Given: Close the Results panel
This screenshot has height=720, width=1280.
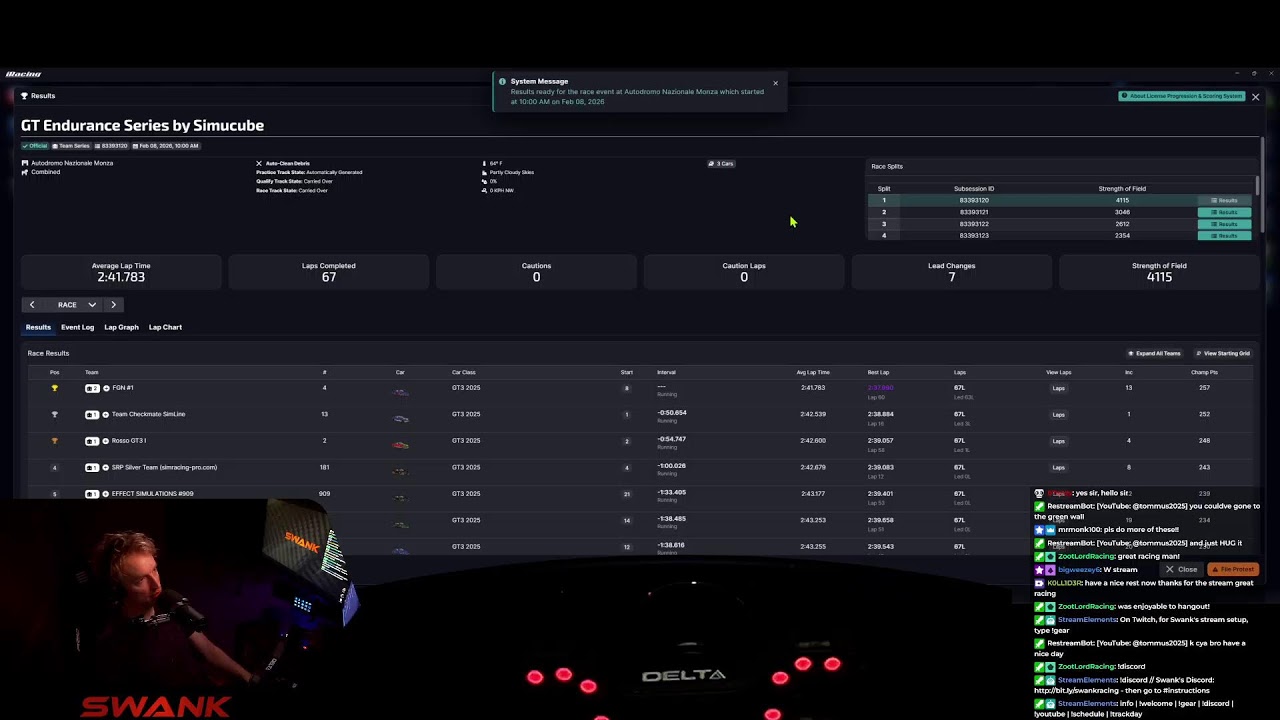Looking at the screenshot, I should coord(1255,97).
